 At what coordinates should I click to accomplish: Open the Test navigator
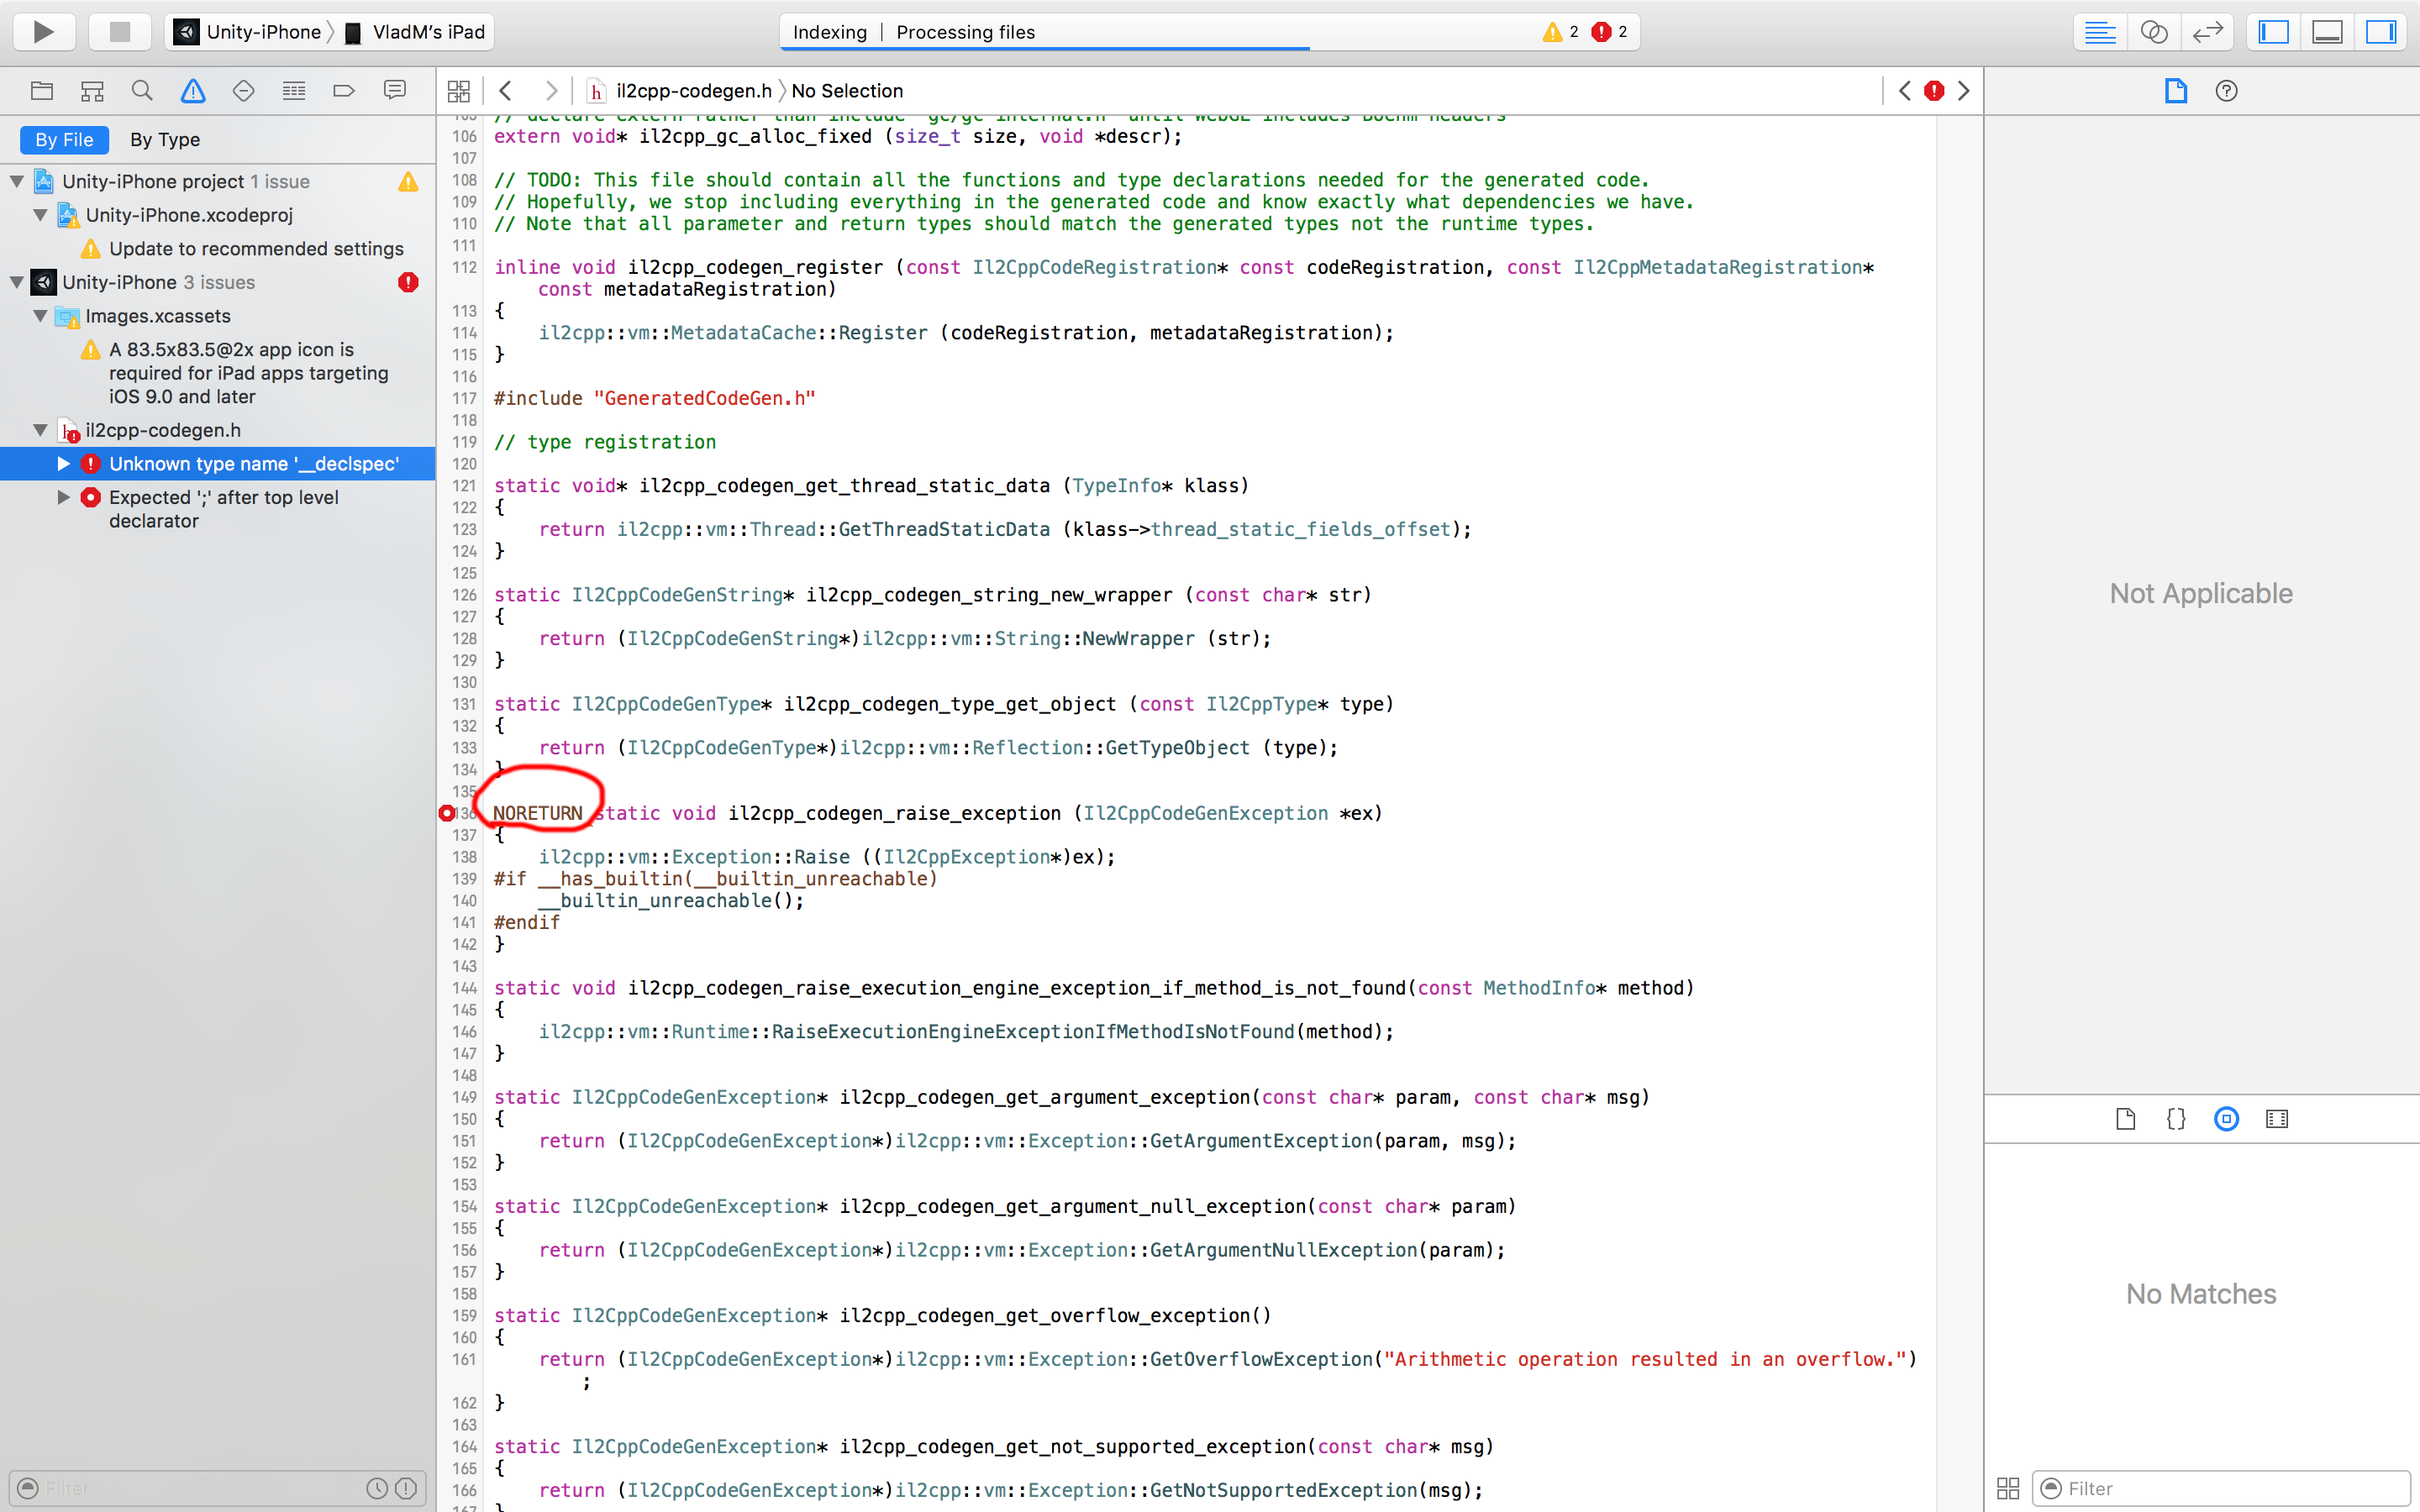click(x=243, y=91)
